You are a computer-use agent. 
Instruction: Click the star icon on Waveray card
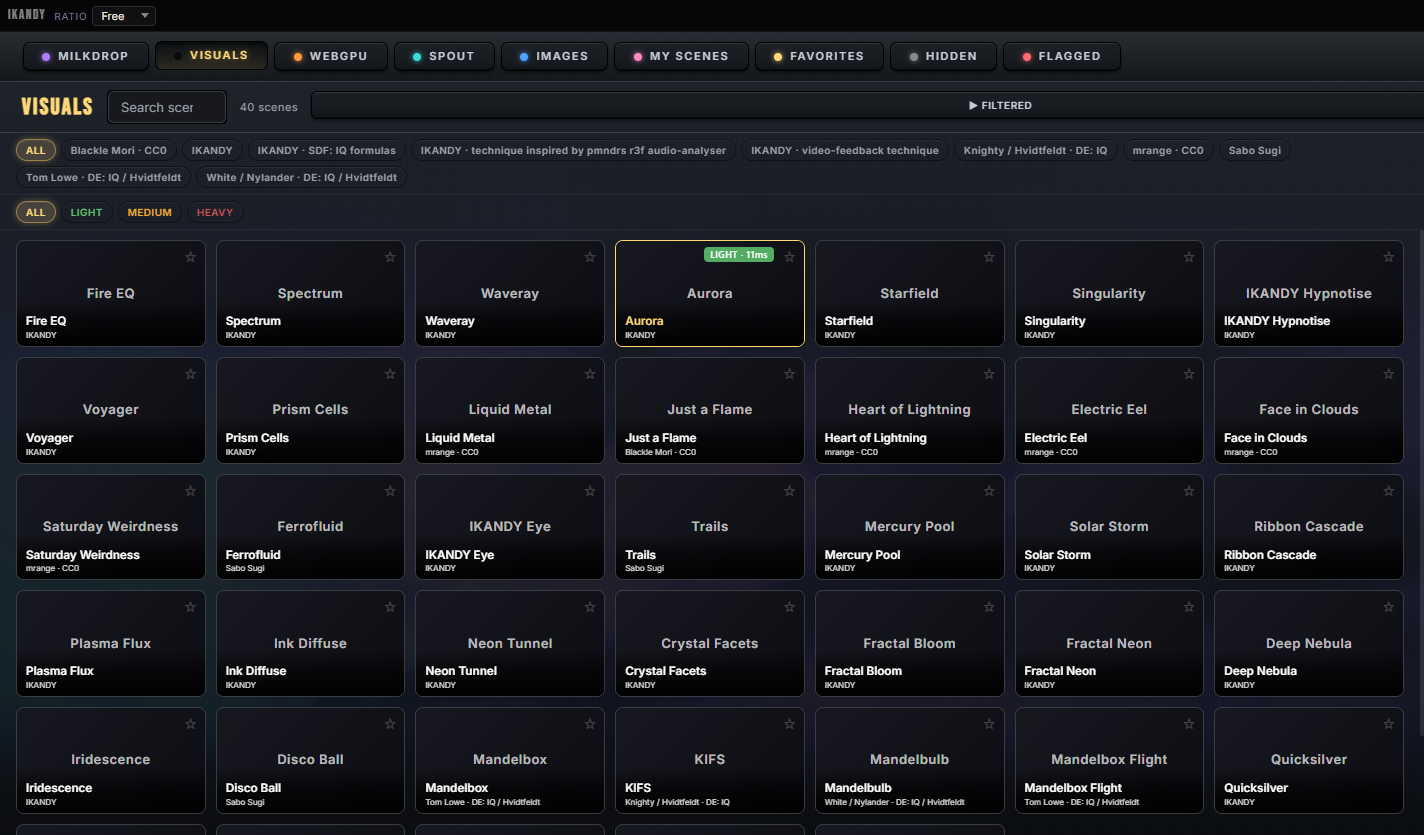tap(590, 257)
